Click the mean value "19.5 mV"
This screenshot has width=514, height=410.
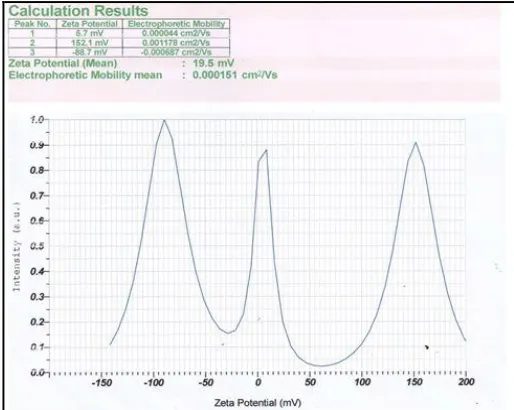[213, 63]
